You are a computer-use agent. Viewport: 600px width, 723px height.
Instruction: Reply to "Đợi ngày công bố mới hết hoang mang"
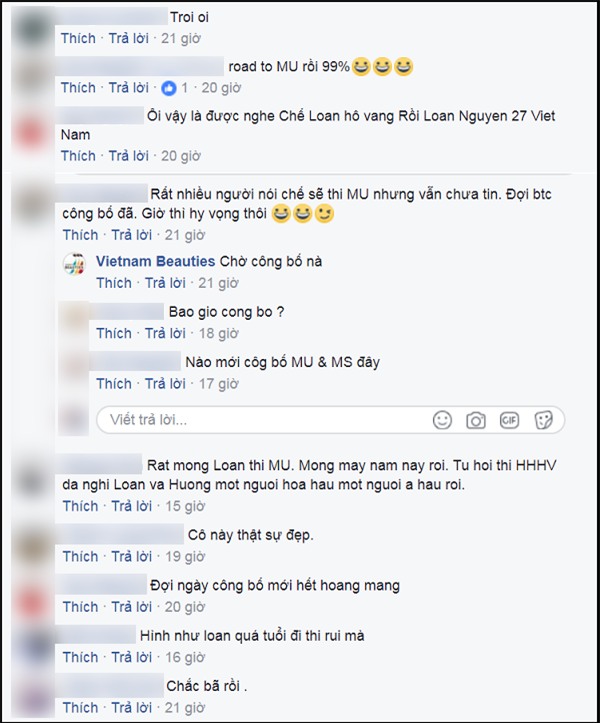[x=131, y=607]
